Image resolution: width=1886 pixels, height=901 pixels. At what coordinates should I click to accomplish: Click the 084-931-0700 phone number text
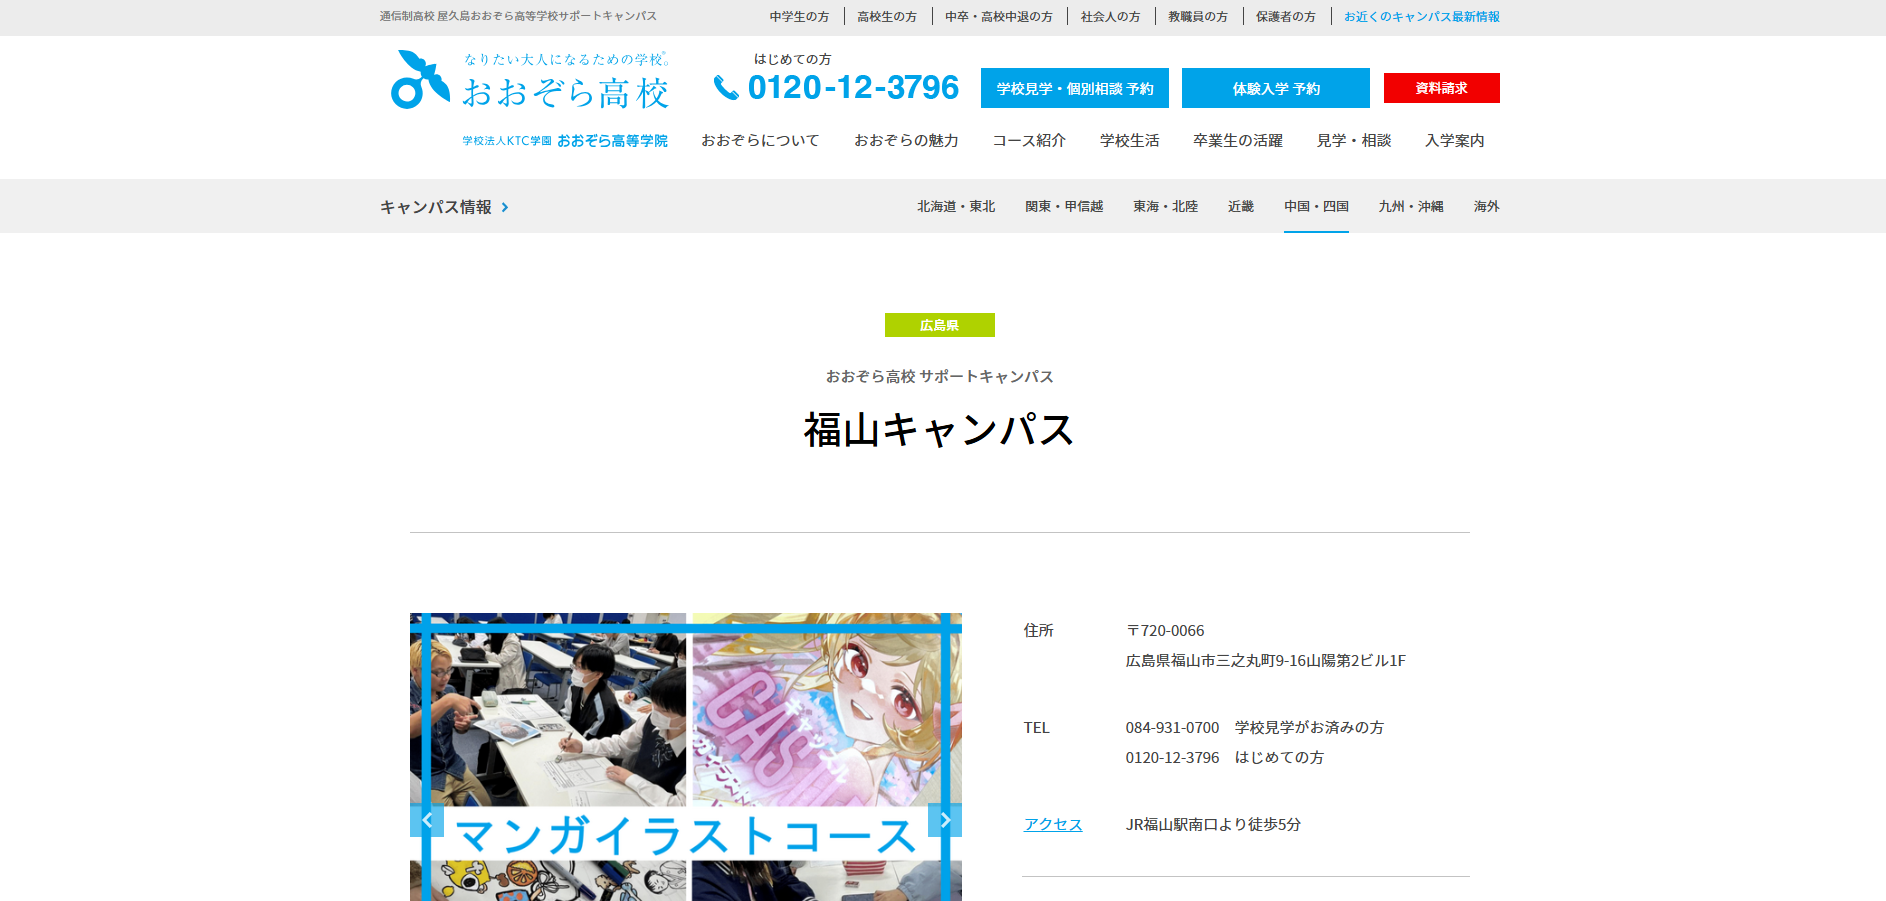pos(1172,728)
